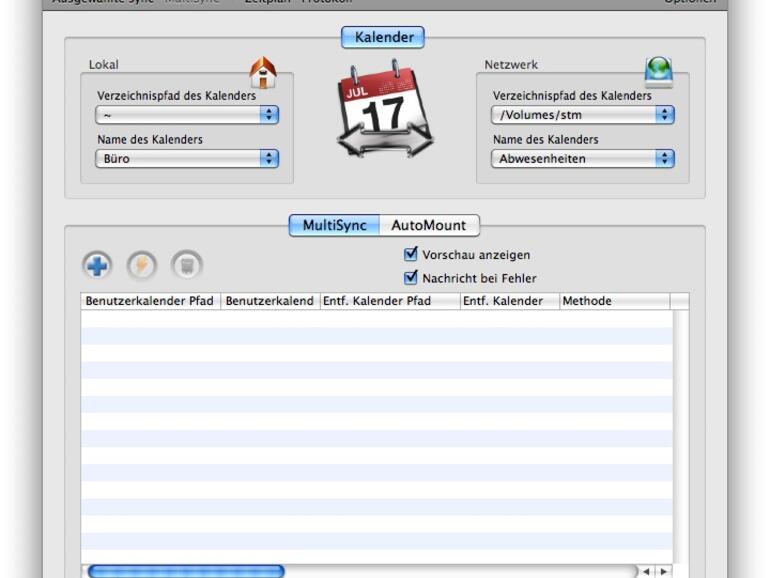Click the lightning bolt run sync icon
770x578 pixels.
click(142, 266)
